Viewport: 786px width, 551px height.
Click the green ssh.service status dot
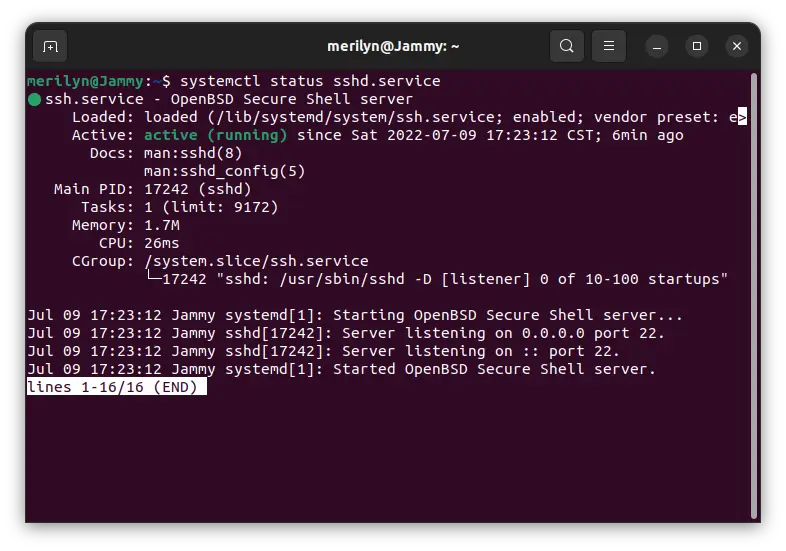[34, 99]
